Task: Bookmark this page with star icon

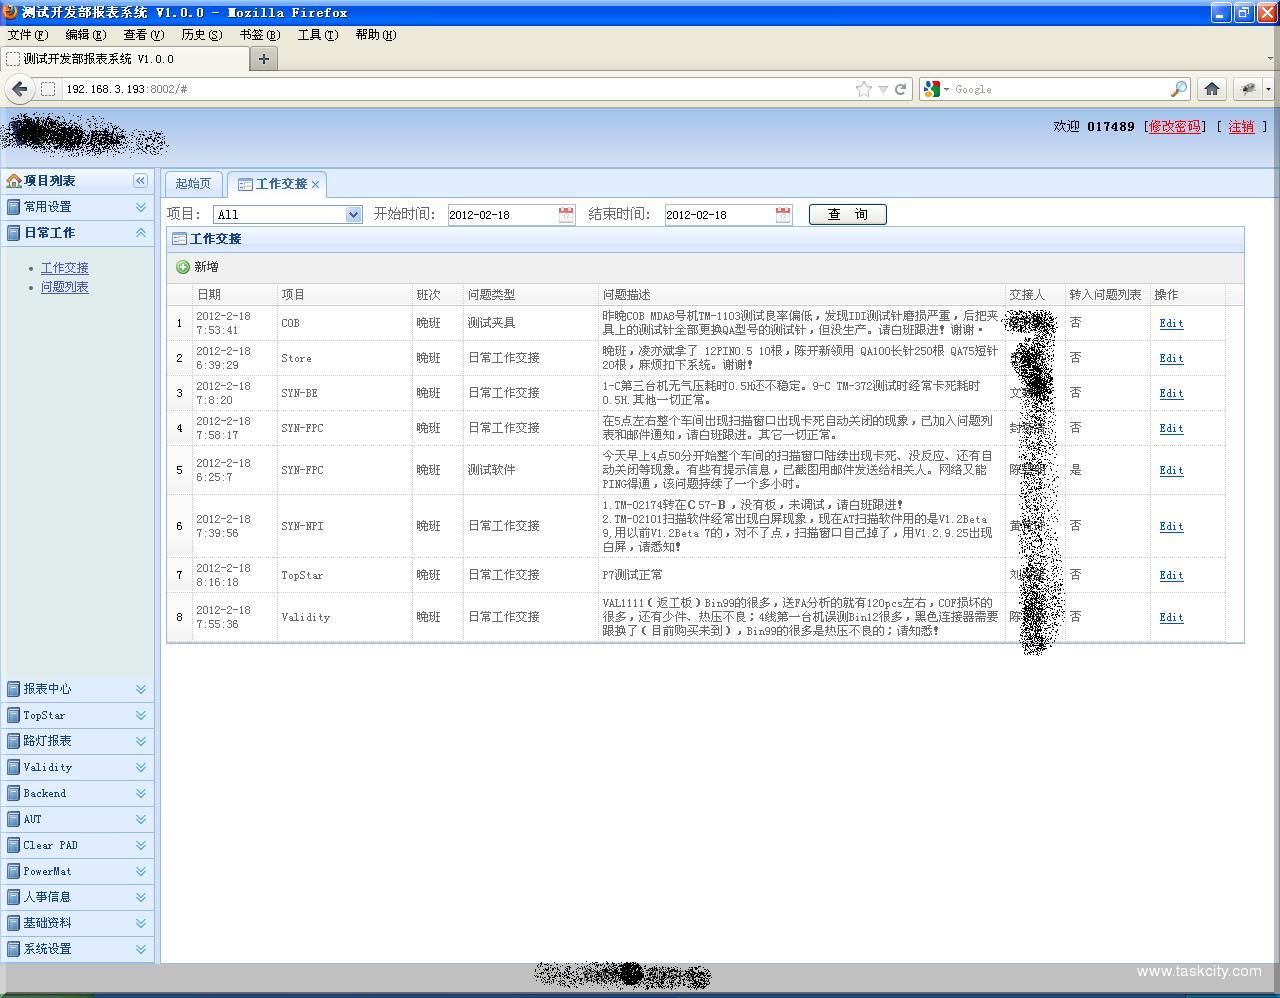Action: pos(863,89)
